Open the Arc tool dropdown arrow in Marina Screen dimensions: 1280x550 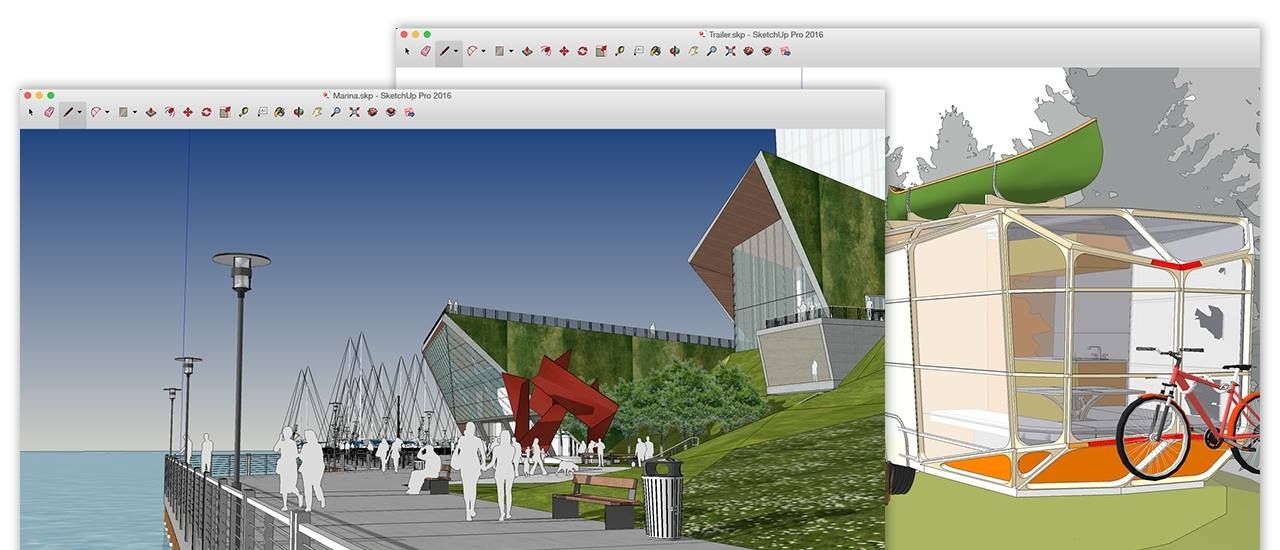(x=107, y=112)
